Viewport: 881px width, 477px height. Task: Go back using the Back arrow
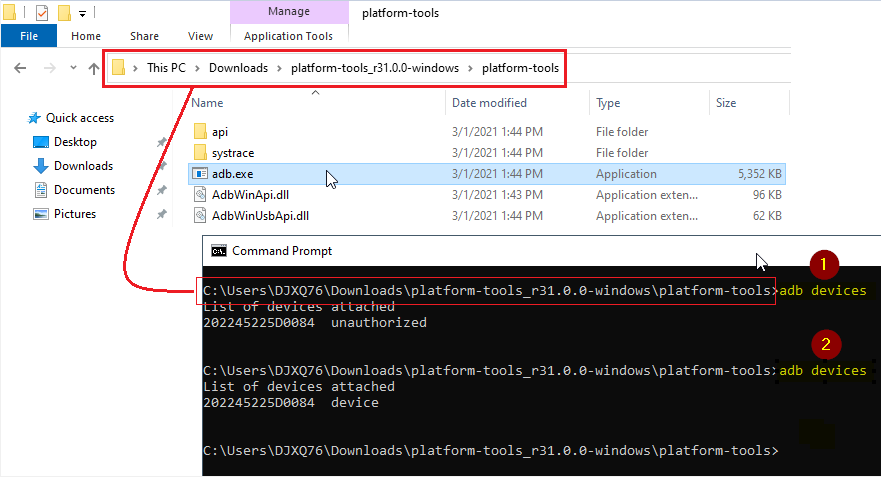pos(20,68)
